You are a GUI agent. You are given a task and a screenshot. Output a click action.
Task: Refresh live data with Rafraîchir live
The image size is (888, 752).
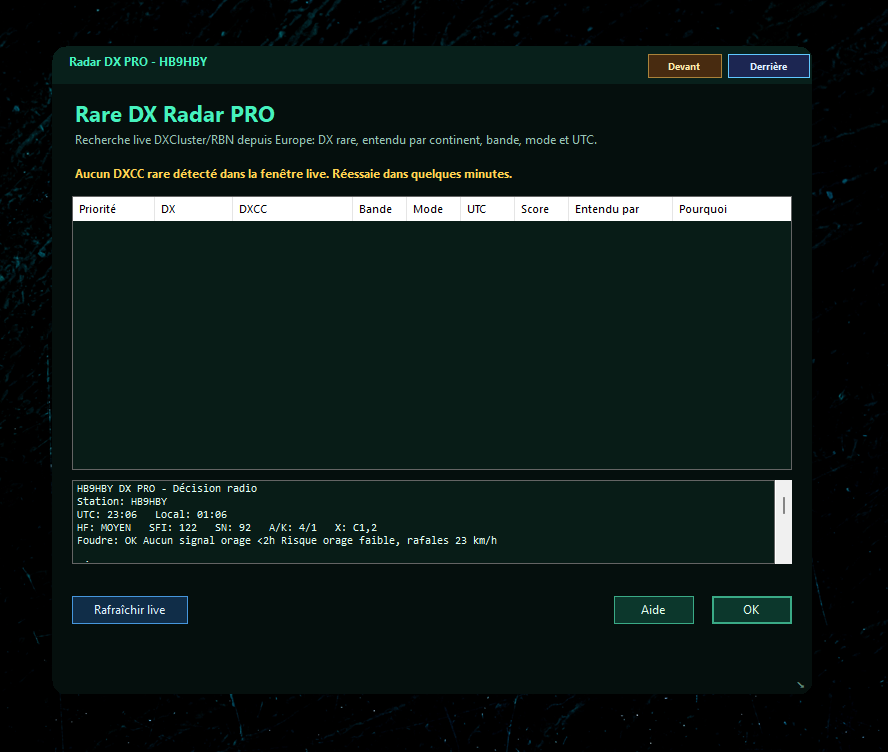pos(130,610)
